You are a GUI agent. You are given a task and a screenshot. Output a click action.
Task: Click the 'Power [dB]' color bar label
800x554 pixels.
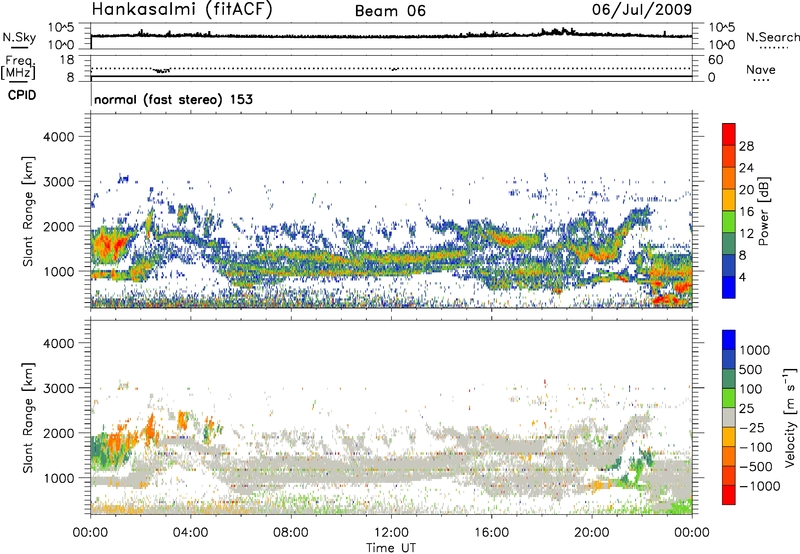tap(764, 211)
